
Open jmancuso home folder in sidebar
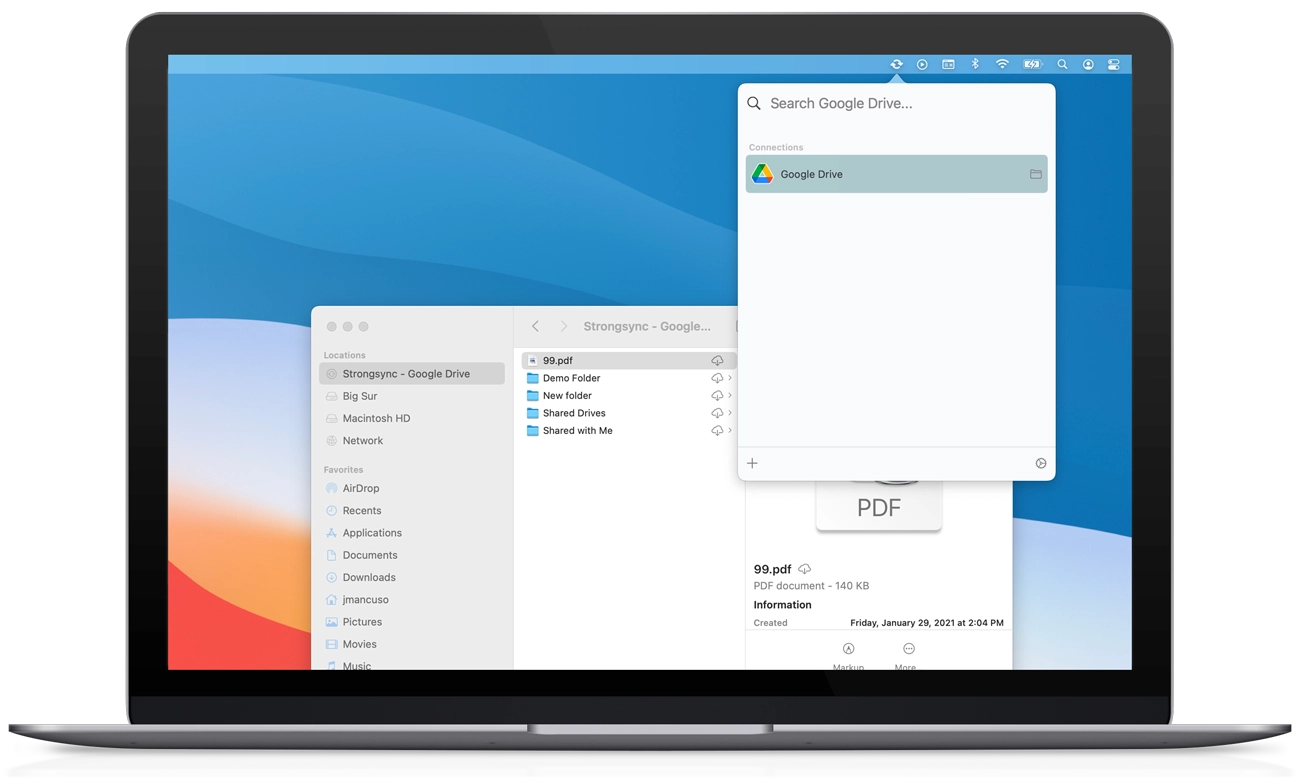[411, 600]
